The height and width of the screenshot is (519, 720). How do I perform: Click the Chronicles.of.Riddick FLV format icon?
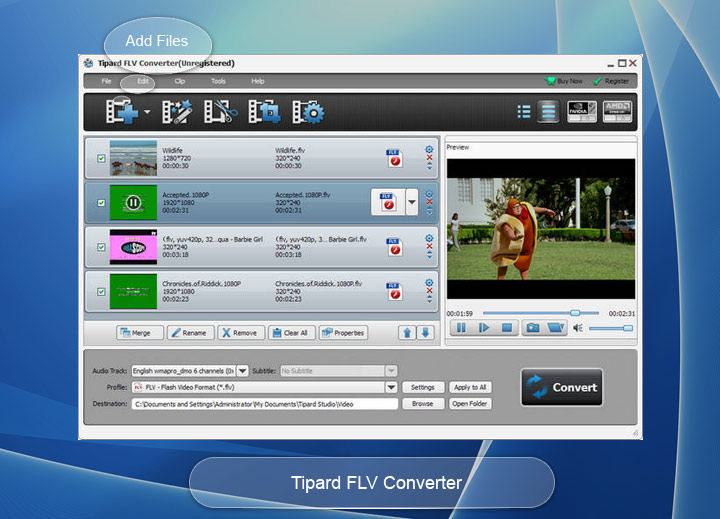tap(394, 292)
